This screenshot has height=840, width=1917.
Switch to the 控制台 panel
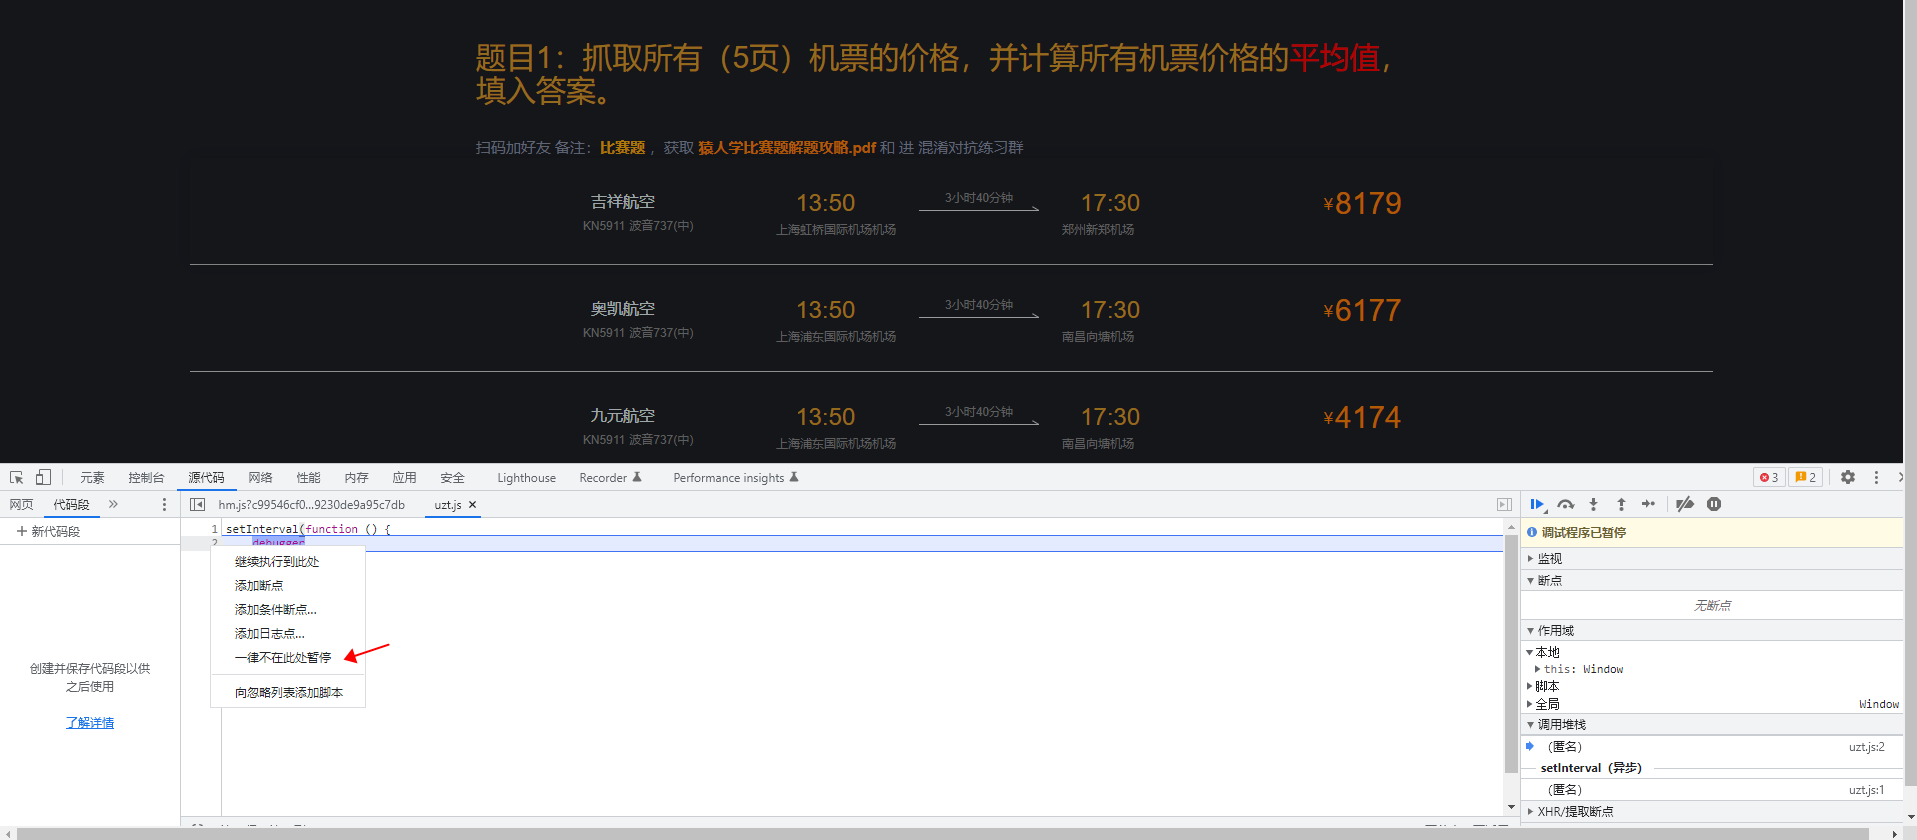(x=146, y=478)
